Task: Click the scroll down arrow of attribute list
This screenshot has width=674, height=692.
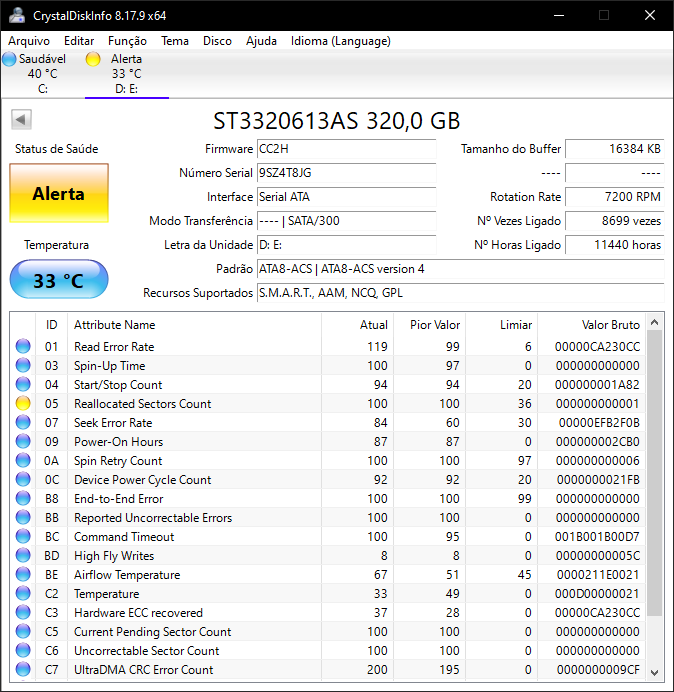Action: (x=655, y=672)
